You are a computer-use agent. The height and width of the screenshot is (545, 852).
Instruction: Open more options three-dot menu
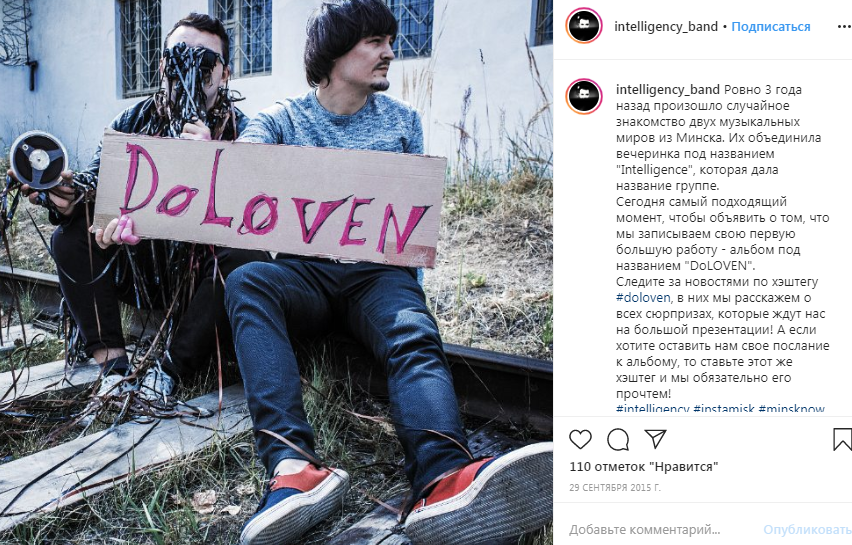coord(844,27)
